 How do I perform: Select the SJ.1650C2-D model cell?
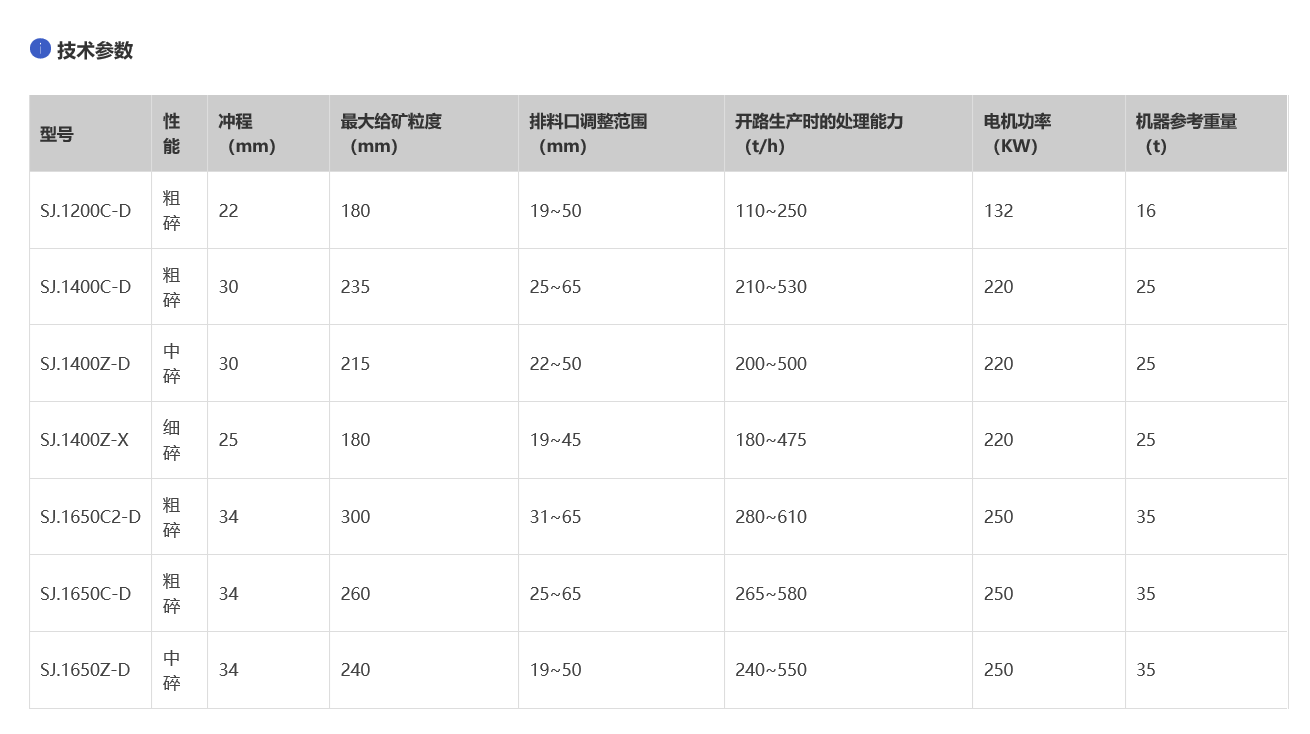91,517
